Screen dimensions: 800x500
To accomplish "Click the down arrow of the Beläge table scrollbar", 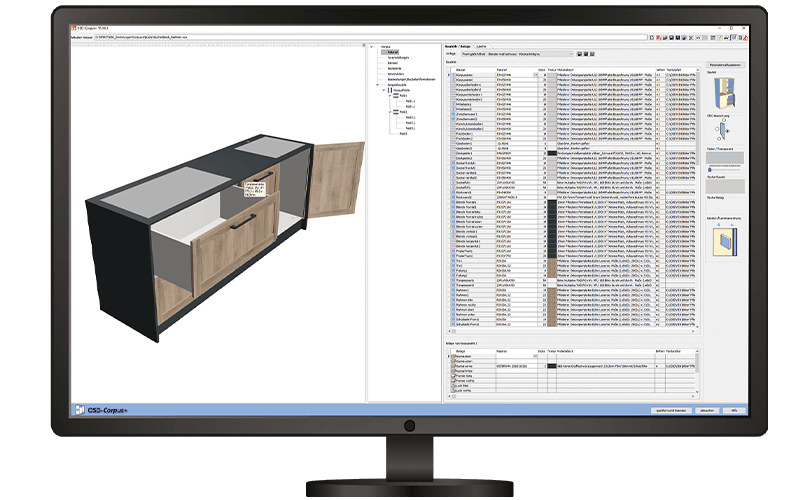I will [x=697, y=391].
